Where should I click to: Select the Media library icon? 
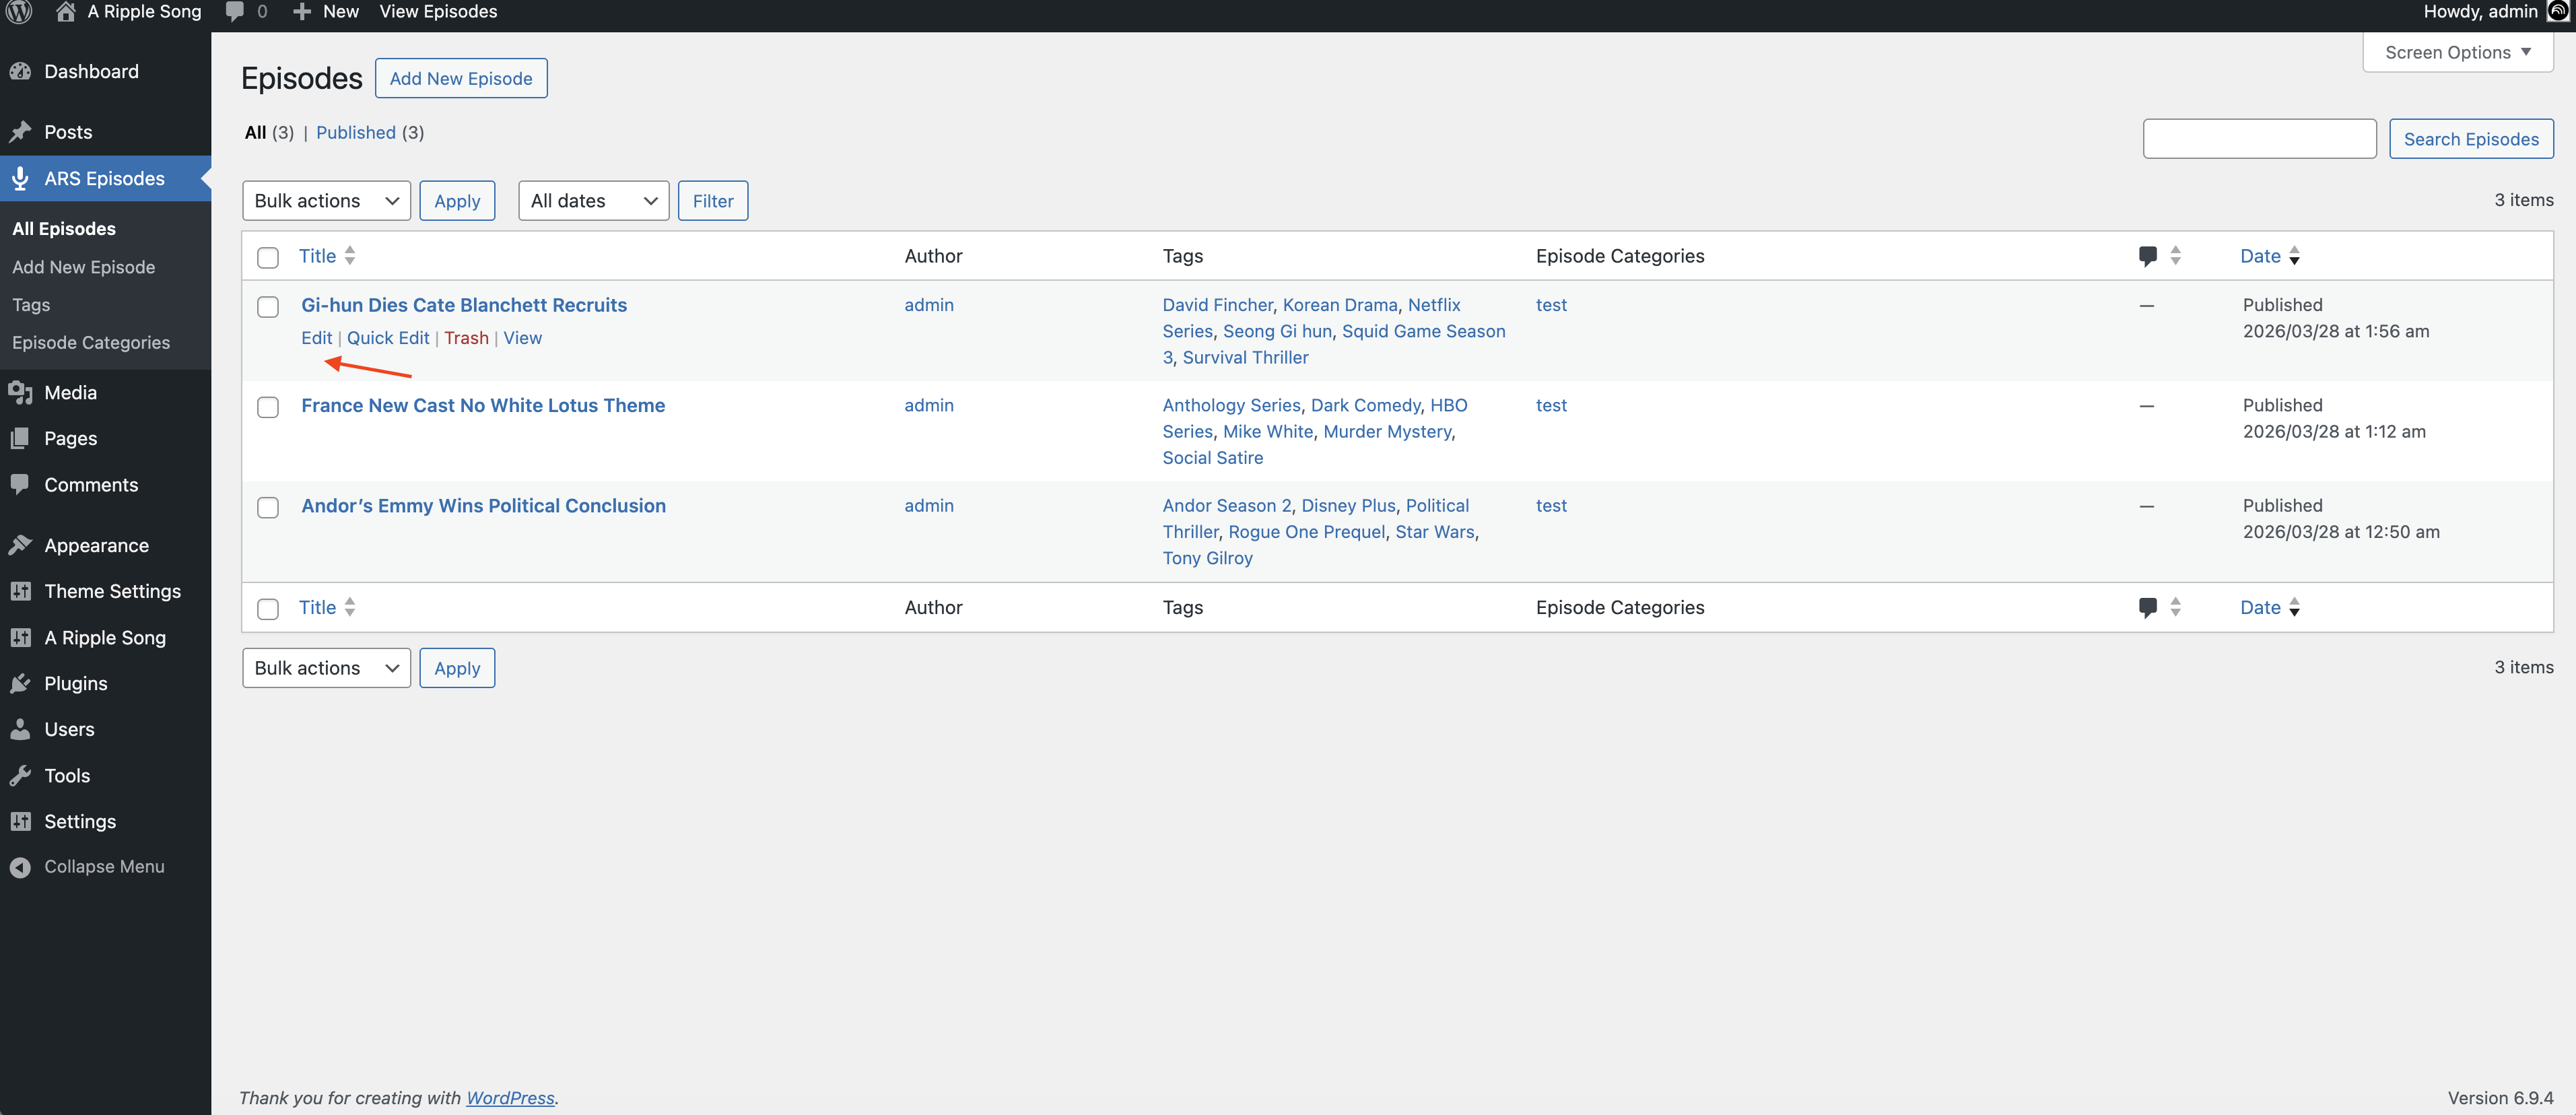click(21, 392)
